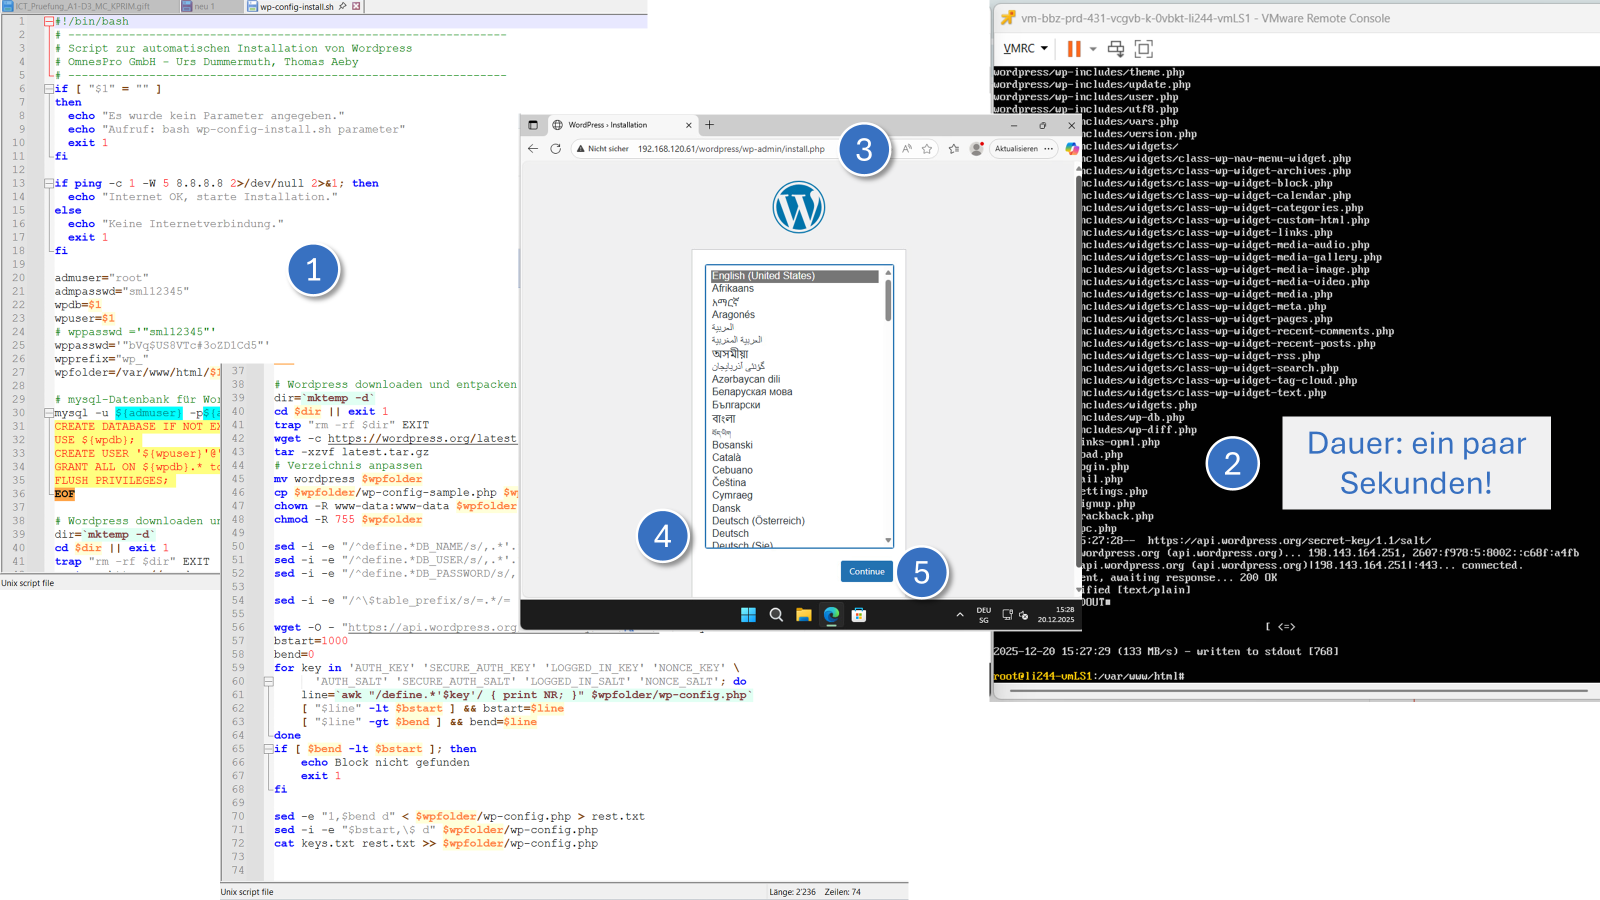Screen dimensions: 1600x900
Task: Add page to favorites with star icon
Action: [x=927, y=149]
